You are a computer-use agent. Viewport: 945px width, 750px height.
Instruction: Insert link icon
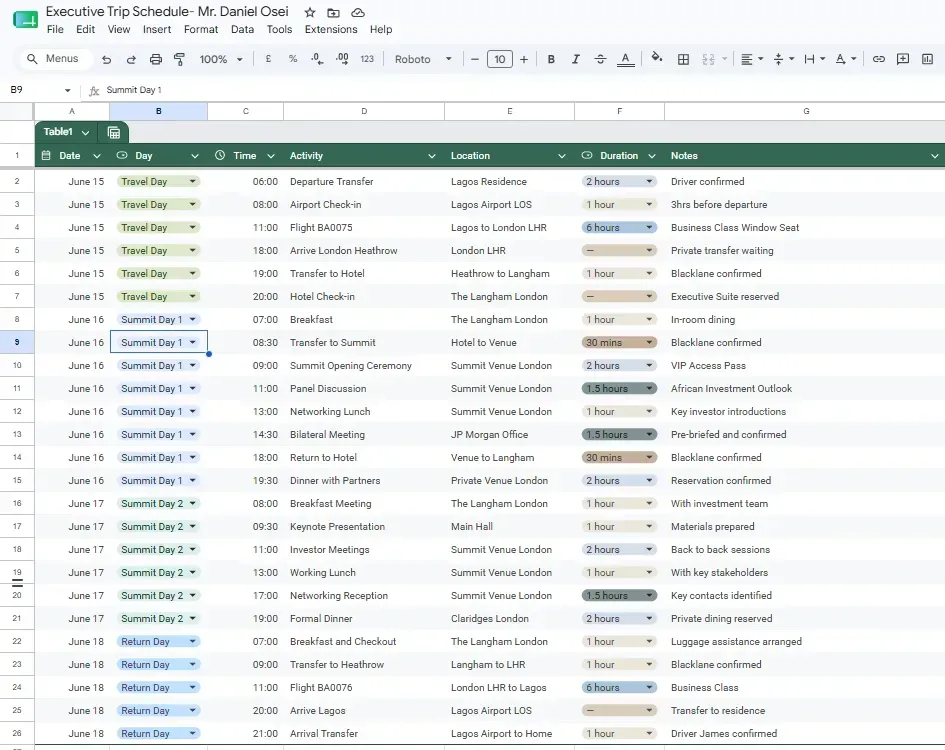(879, 59)
